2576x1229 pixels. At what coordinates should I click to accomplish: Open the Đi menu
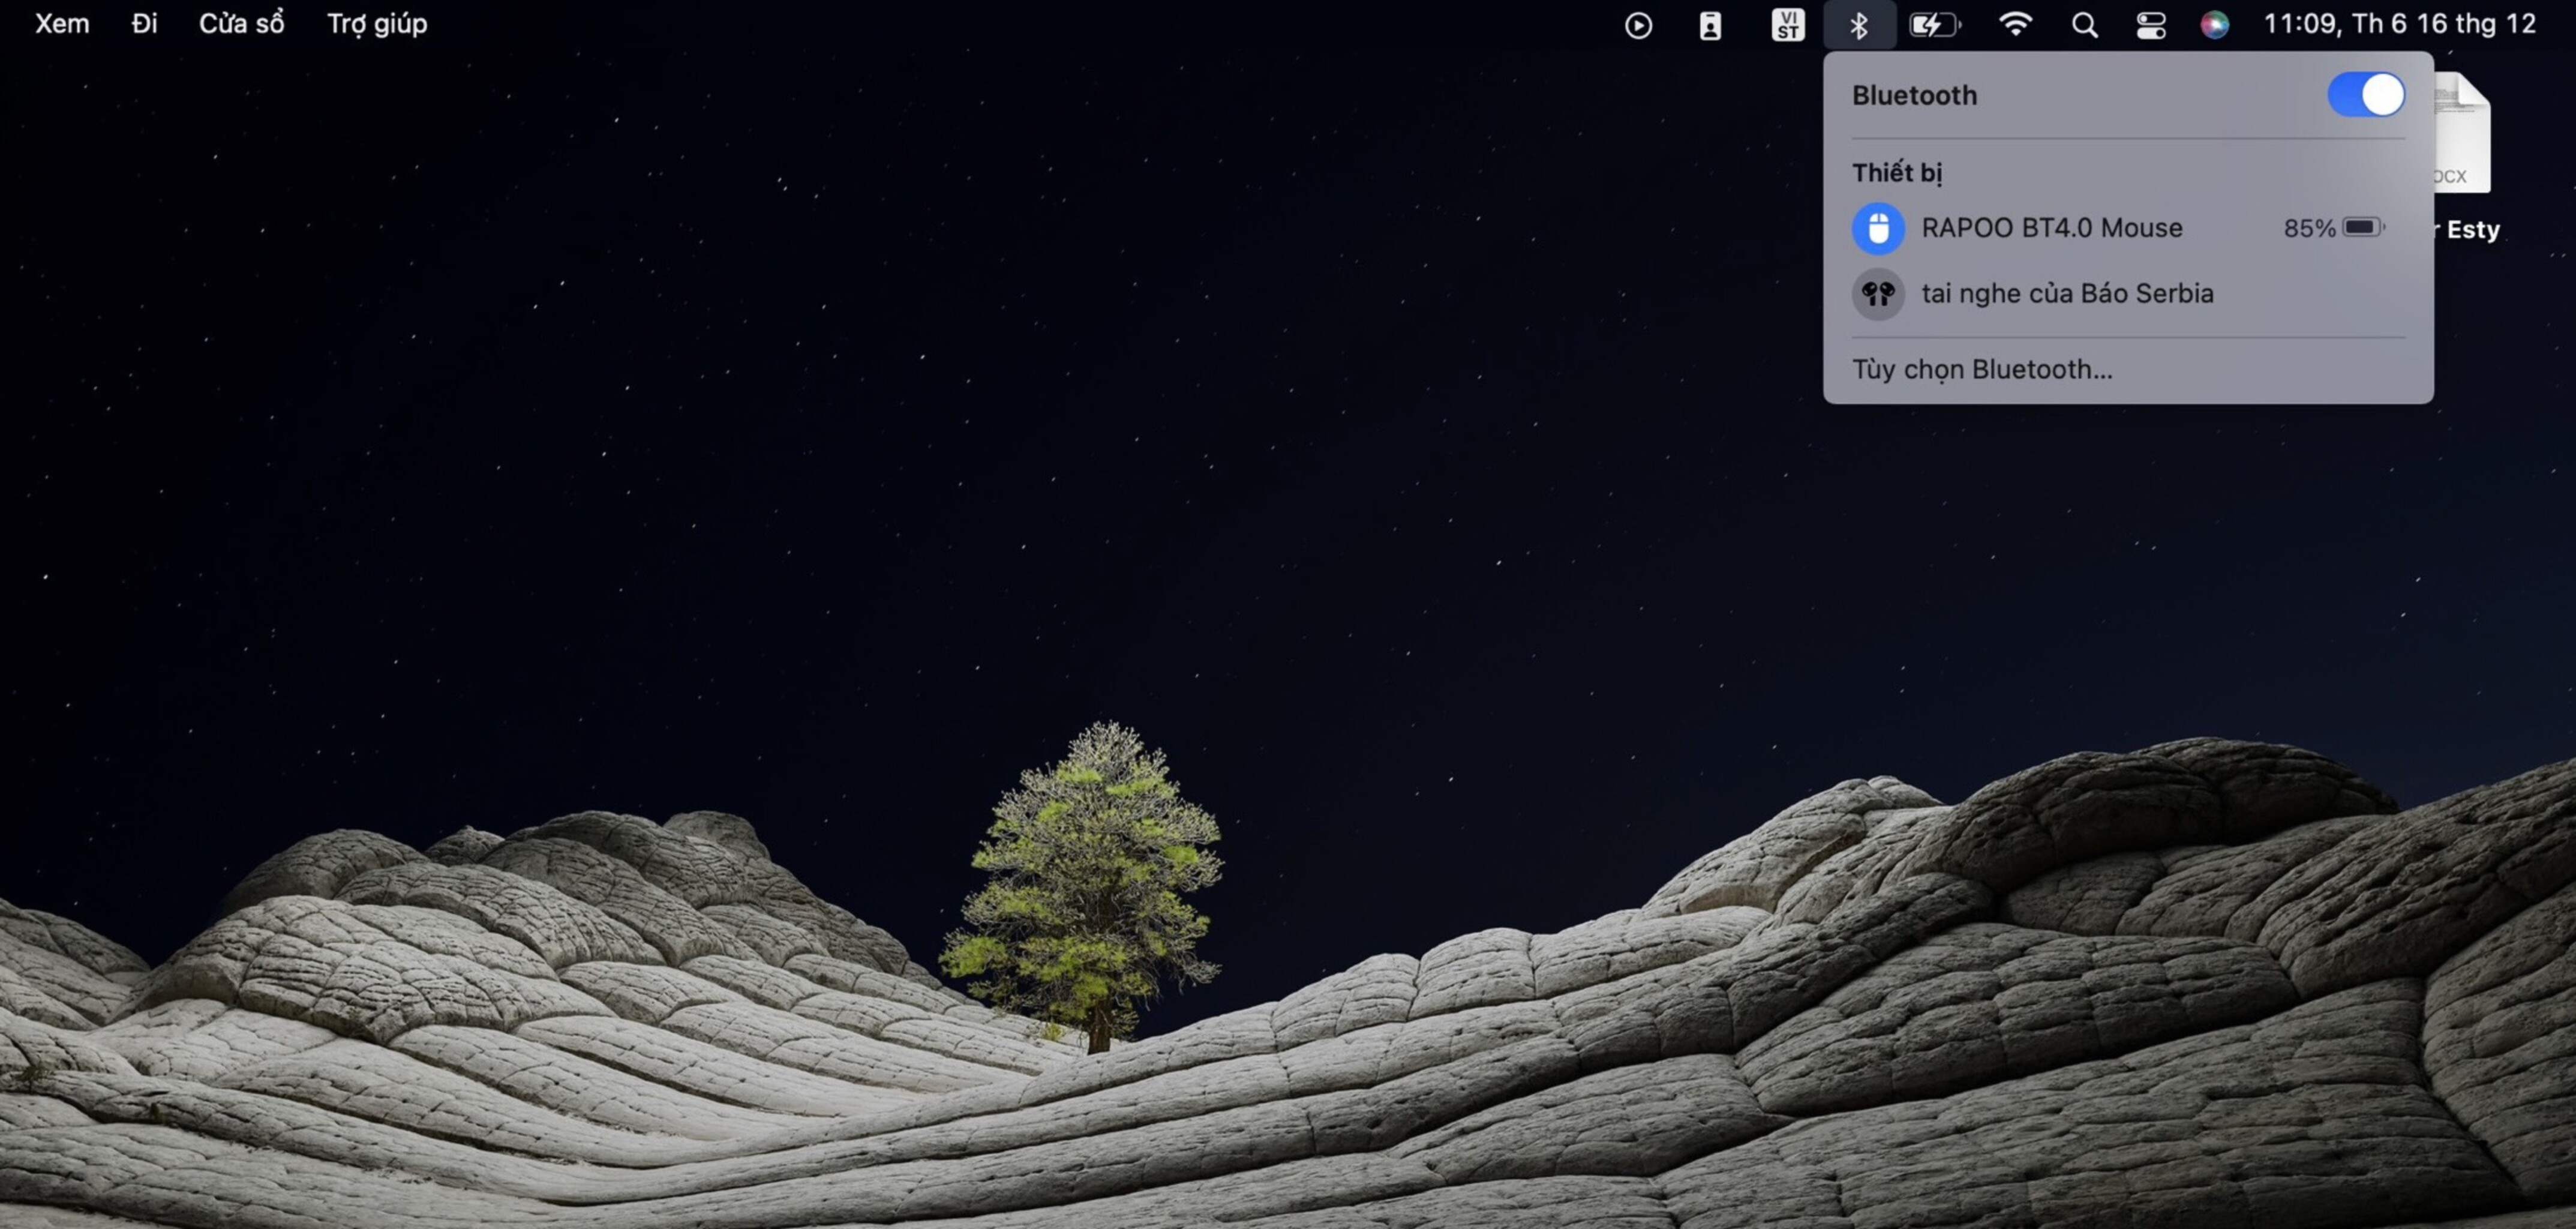tap(144, 24)
